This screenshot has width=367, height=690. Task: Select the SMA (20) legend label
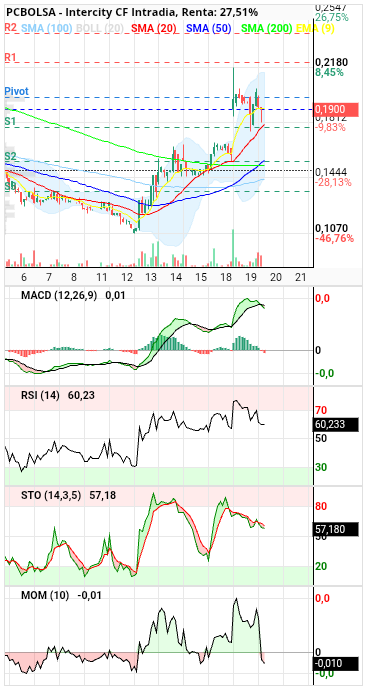(154, 28)
